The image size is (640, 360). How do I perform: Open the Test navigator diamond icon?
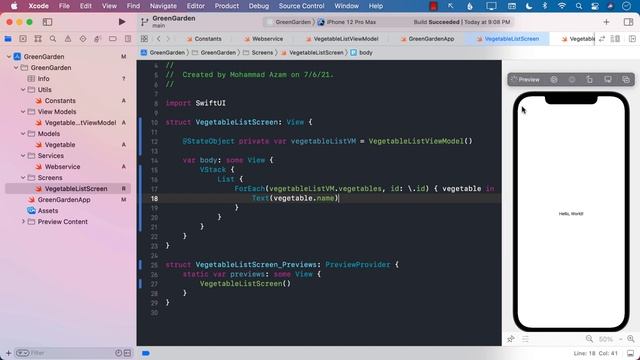[x=83, y=39]
